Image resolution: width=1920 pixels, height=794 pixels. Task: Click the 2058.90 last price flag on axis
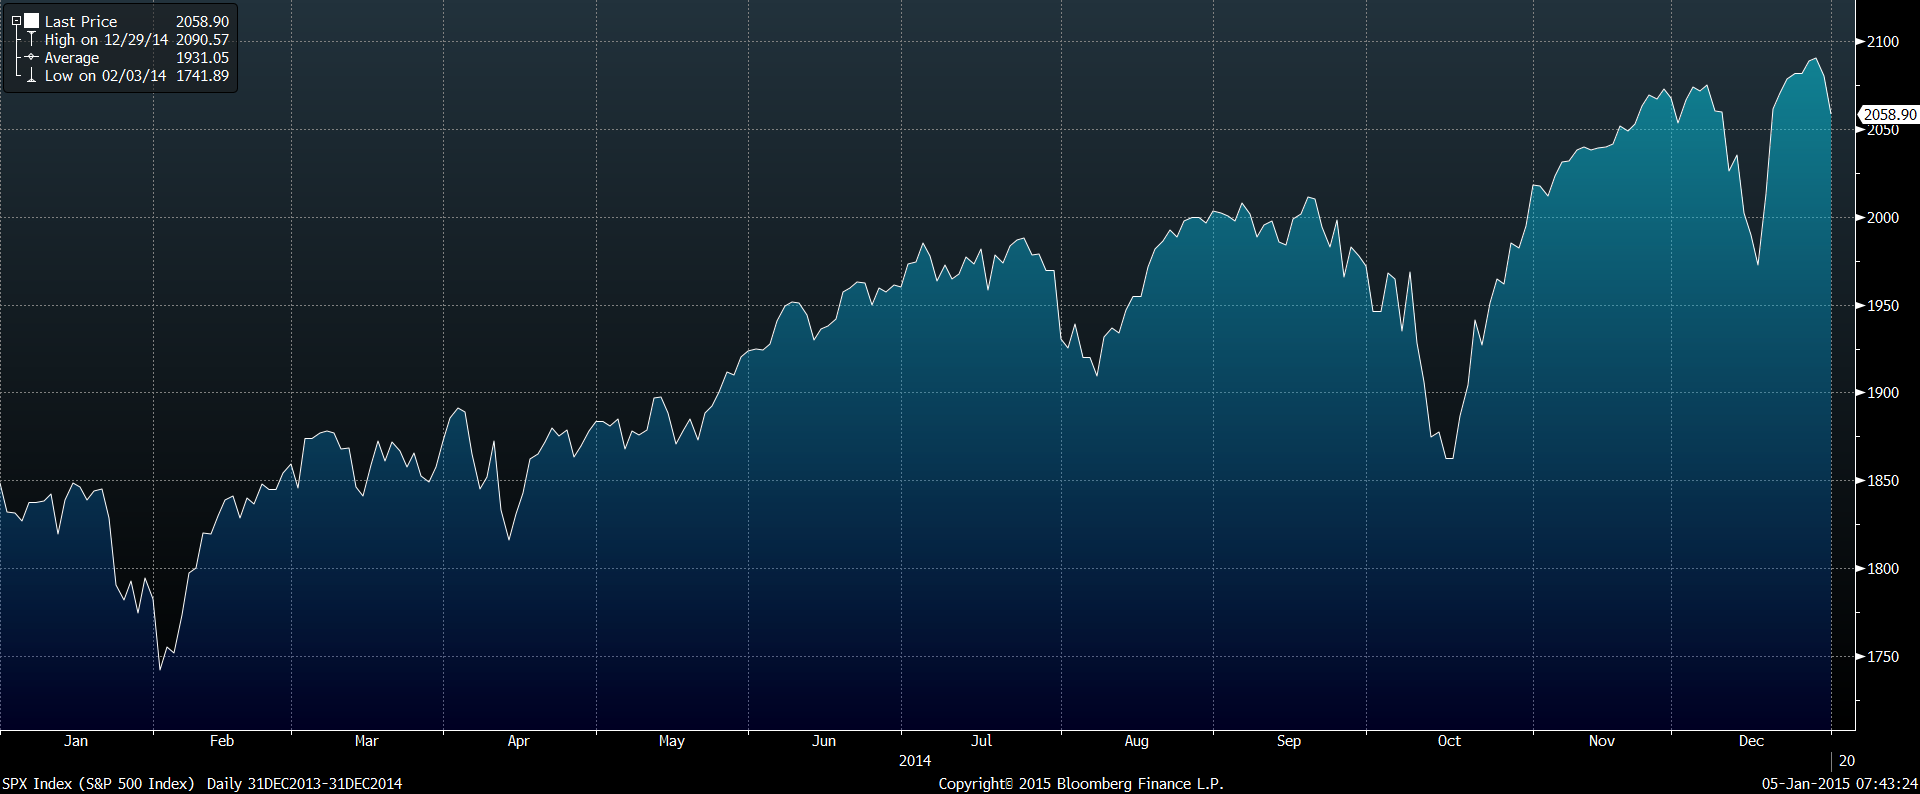1889,115
